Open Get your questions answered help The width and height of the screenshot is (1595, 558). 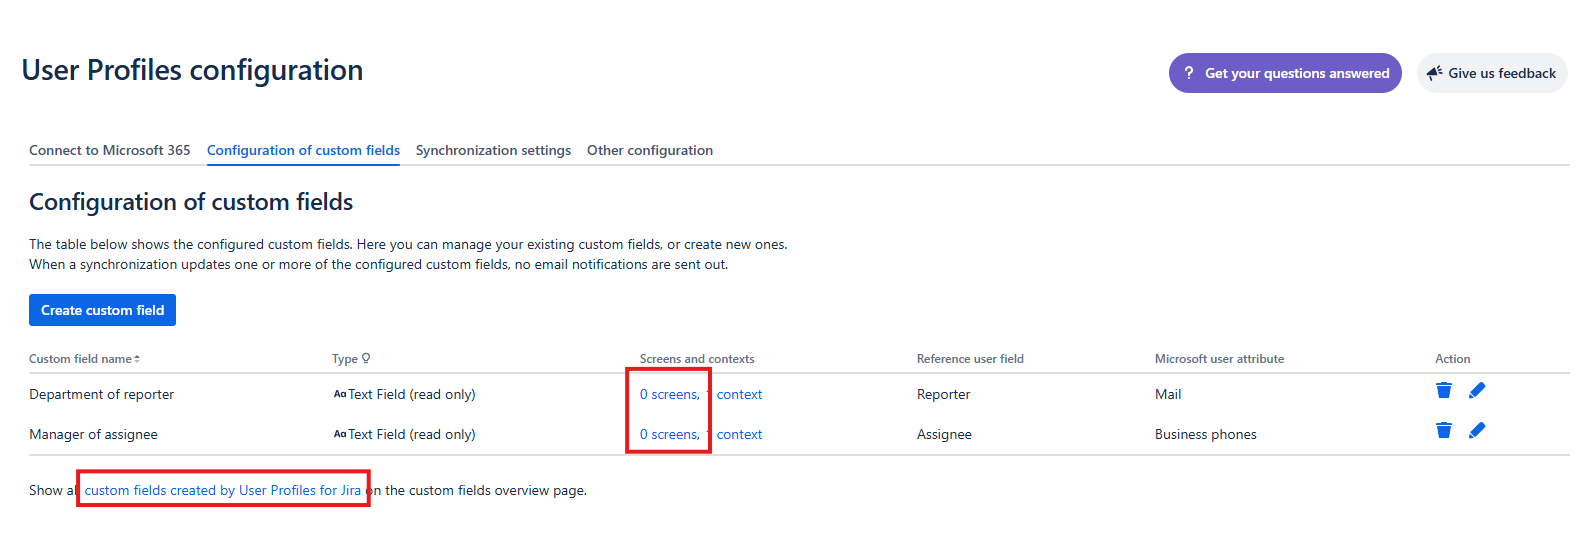tap(1285, 73)
